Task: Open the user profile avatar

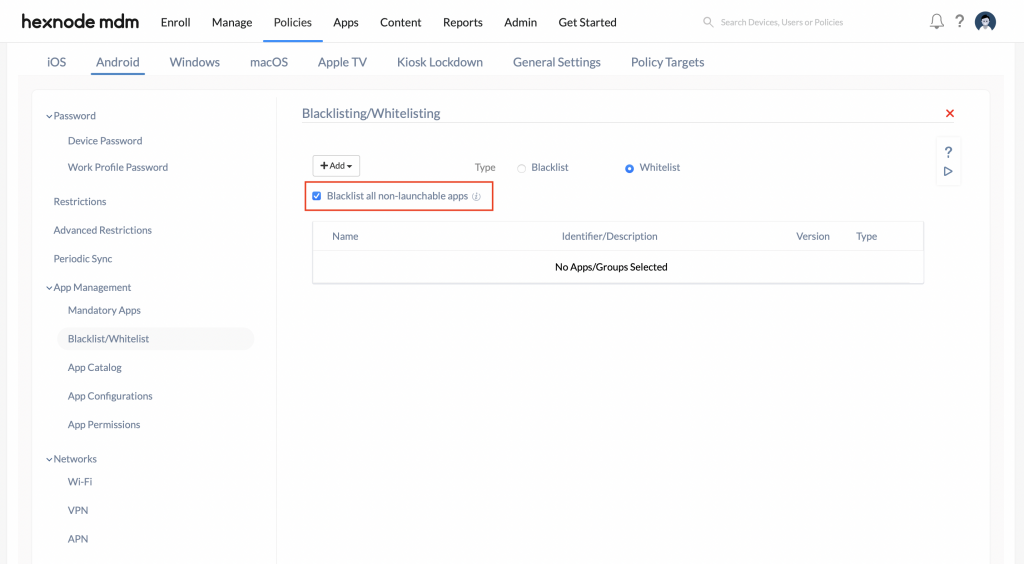Action: pos(985,22)
